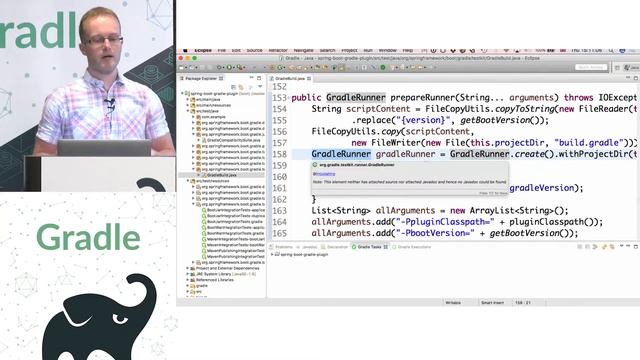Switch to the Problems tab
Viewport: 640px width, 360px height.
[282, 247]
